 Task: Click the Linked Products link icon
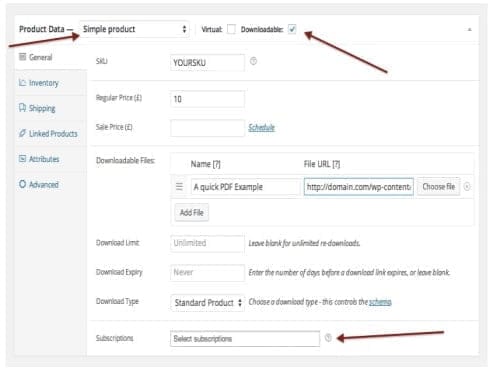[x=22, y=133]
